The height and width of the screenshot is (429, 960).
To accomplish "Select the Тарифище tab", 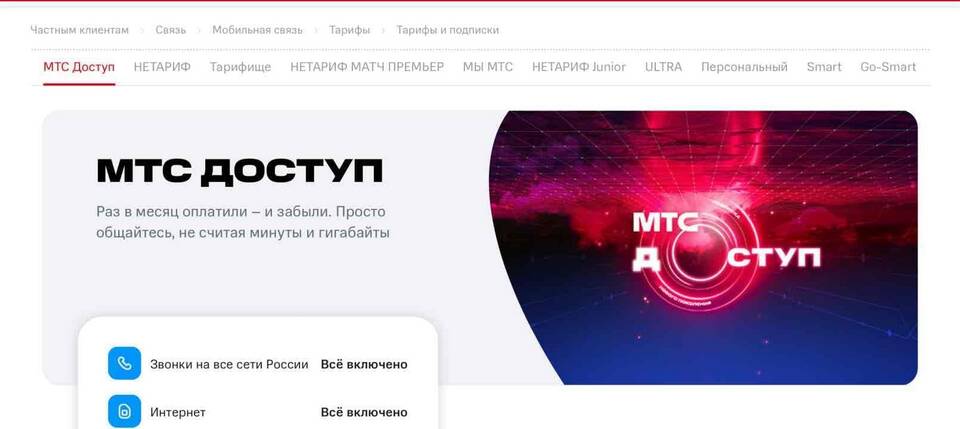I will click(241, 67).
